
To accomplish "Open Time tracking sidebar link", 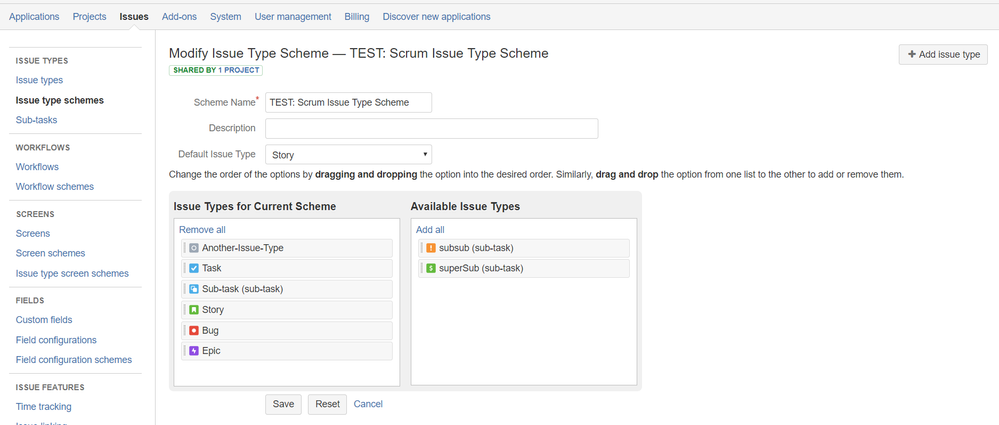I will 44,407.
